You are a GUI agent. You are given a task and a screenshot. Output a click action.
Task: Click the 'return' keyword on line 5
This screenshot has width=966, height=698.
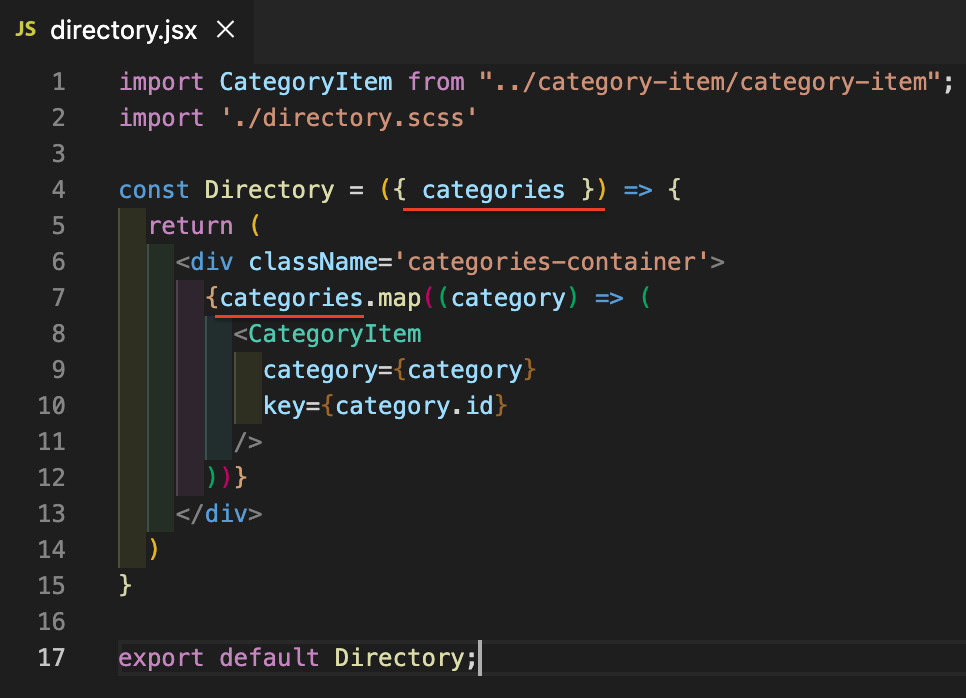(191, 225)
